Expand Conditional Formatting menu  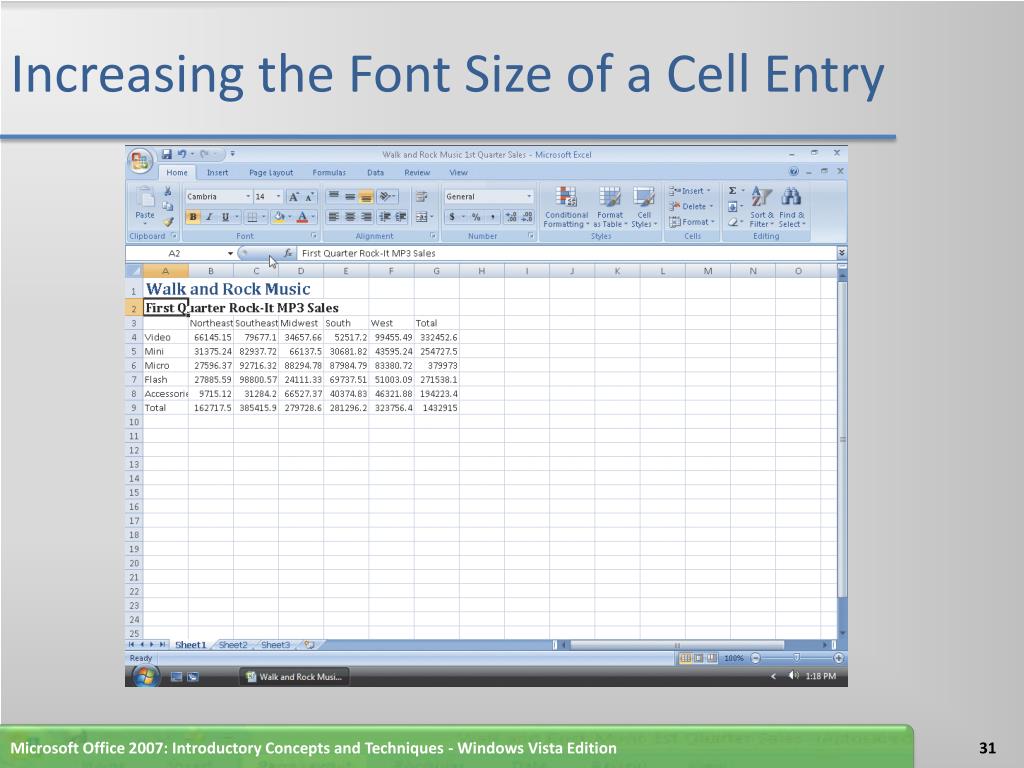[x=566, y=208]
